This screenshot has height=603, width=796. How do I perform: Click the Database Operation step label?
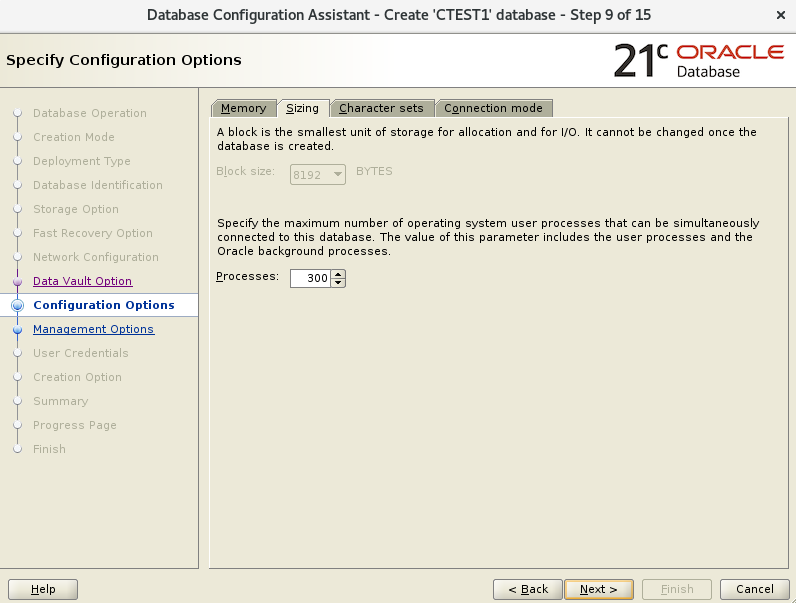pos(90,113)
